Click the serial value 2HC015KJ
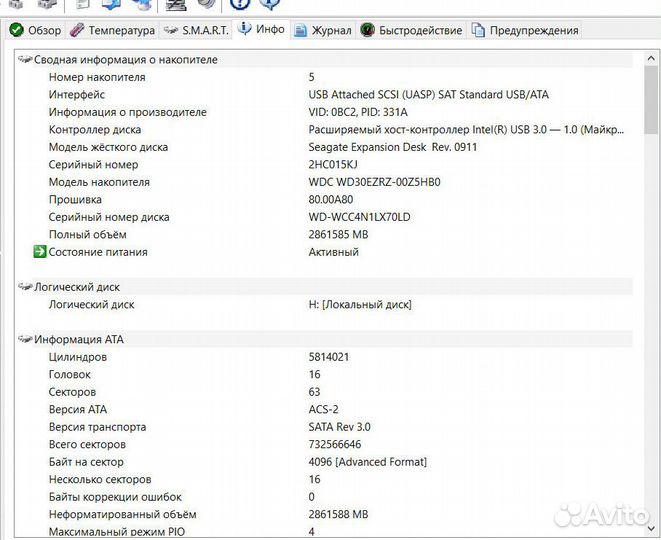 [x=333, y=165]
